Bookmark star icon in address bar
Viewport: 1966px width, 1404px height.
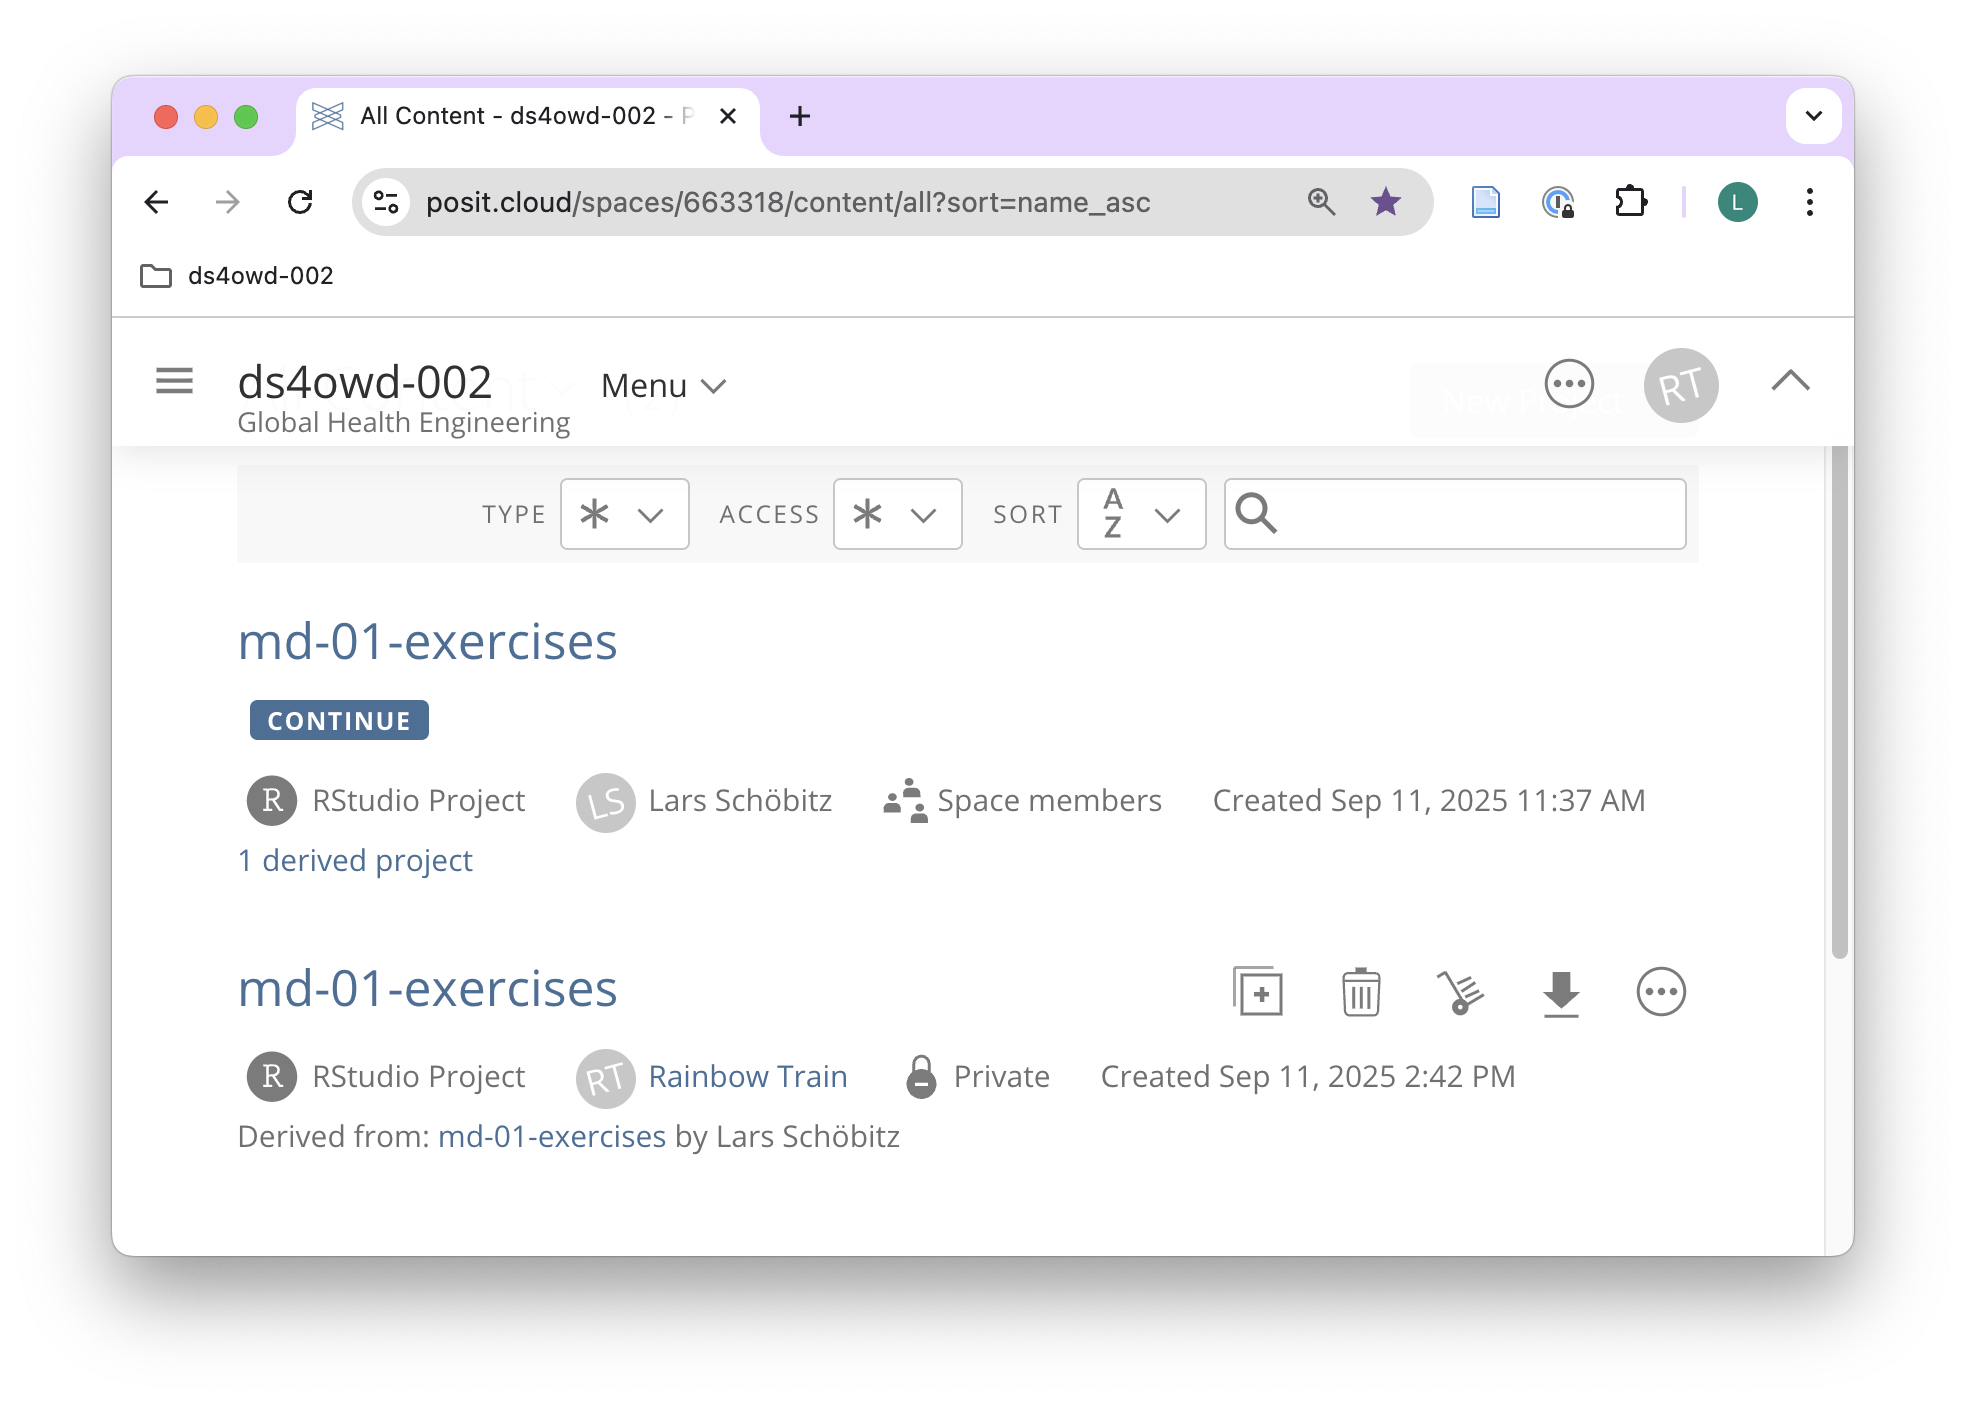(x=1385, y=202)
